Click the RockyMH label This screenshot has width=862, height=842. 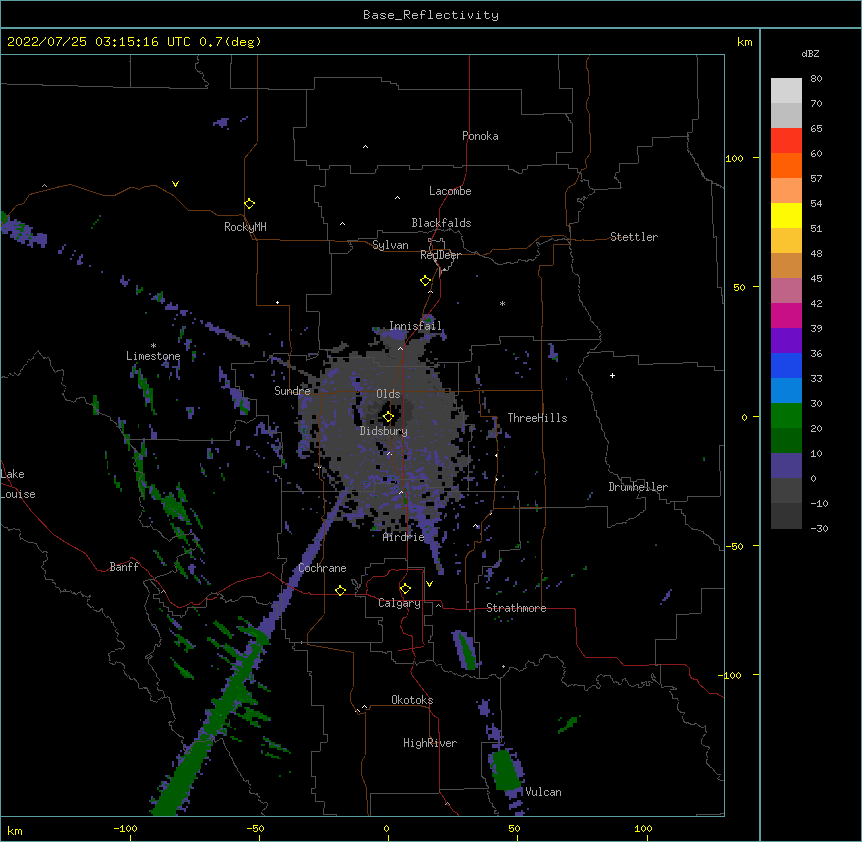(x=245, y=227)
